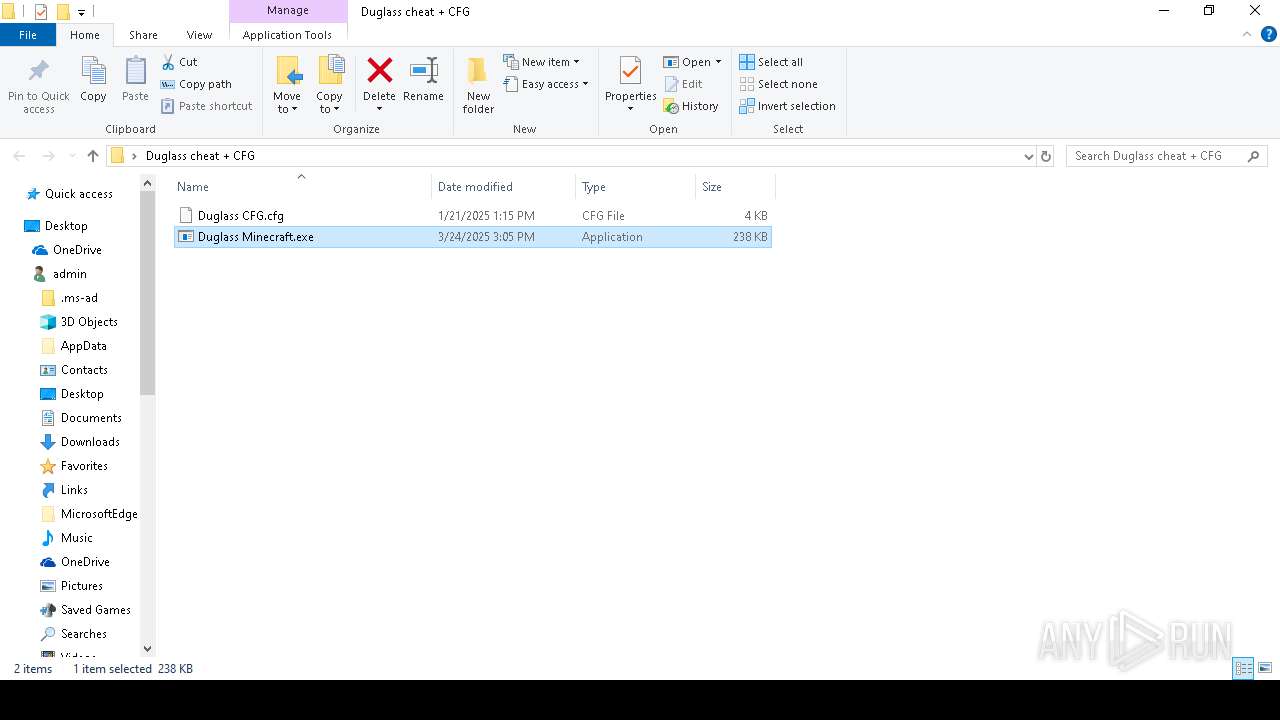The height and width of the screenshot is (720, 1280).
Task: Open the Recent locations dropdown arrow
Action: (72, 156)
